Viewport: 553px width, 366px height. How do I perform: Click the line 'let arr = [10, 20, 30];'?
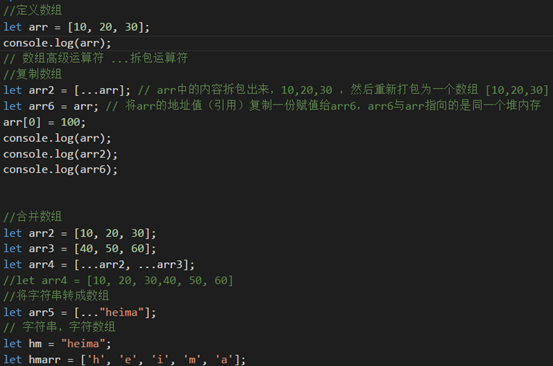coord(76,27)
